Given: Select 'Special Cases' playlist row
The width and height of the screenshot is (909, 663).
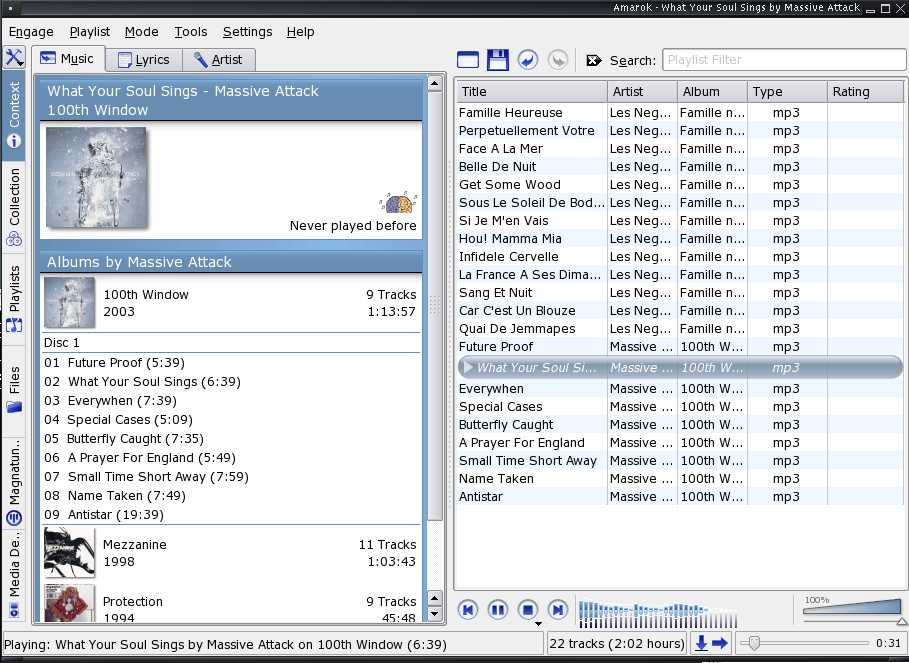Looking at the screenshot, I should [679, 406].
